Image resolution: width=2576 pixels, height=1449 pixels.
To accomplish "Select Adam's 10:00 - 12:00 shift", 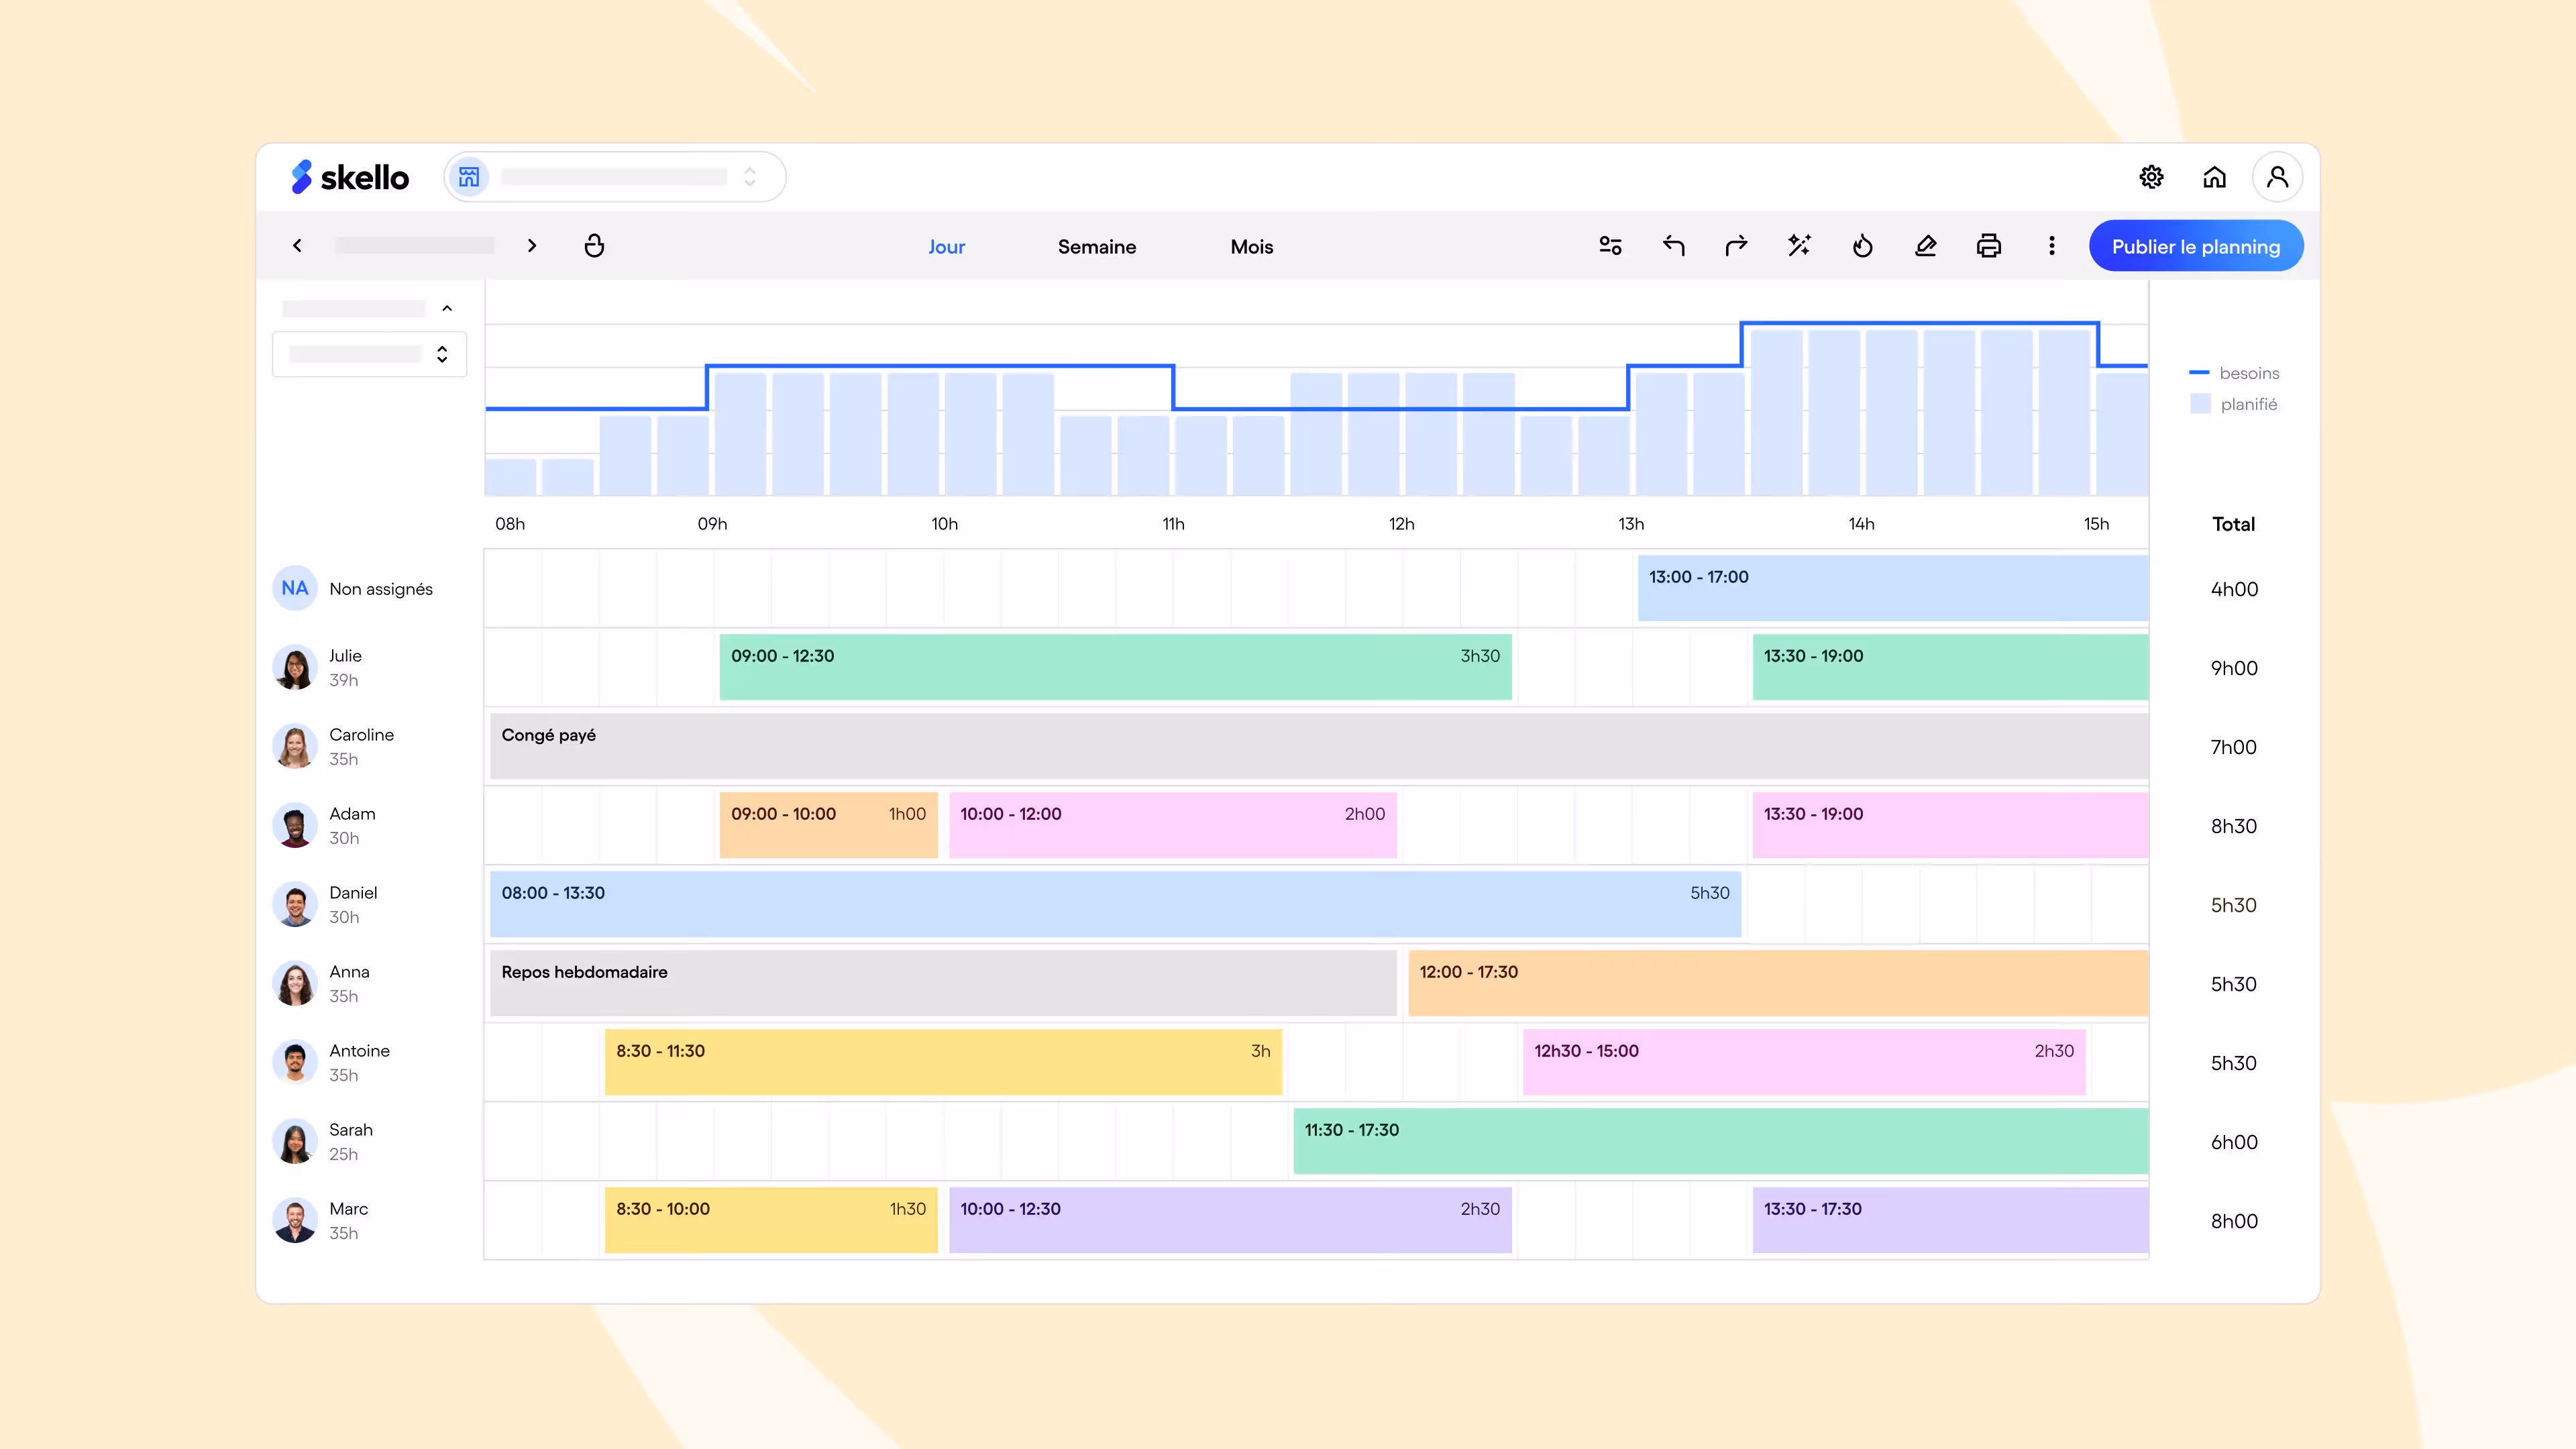I will pyautogui.click(x=1172, y=825).
